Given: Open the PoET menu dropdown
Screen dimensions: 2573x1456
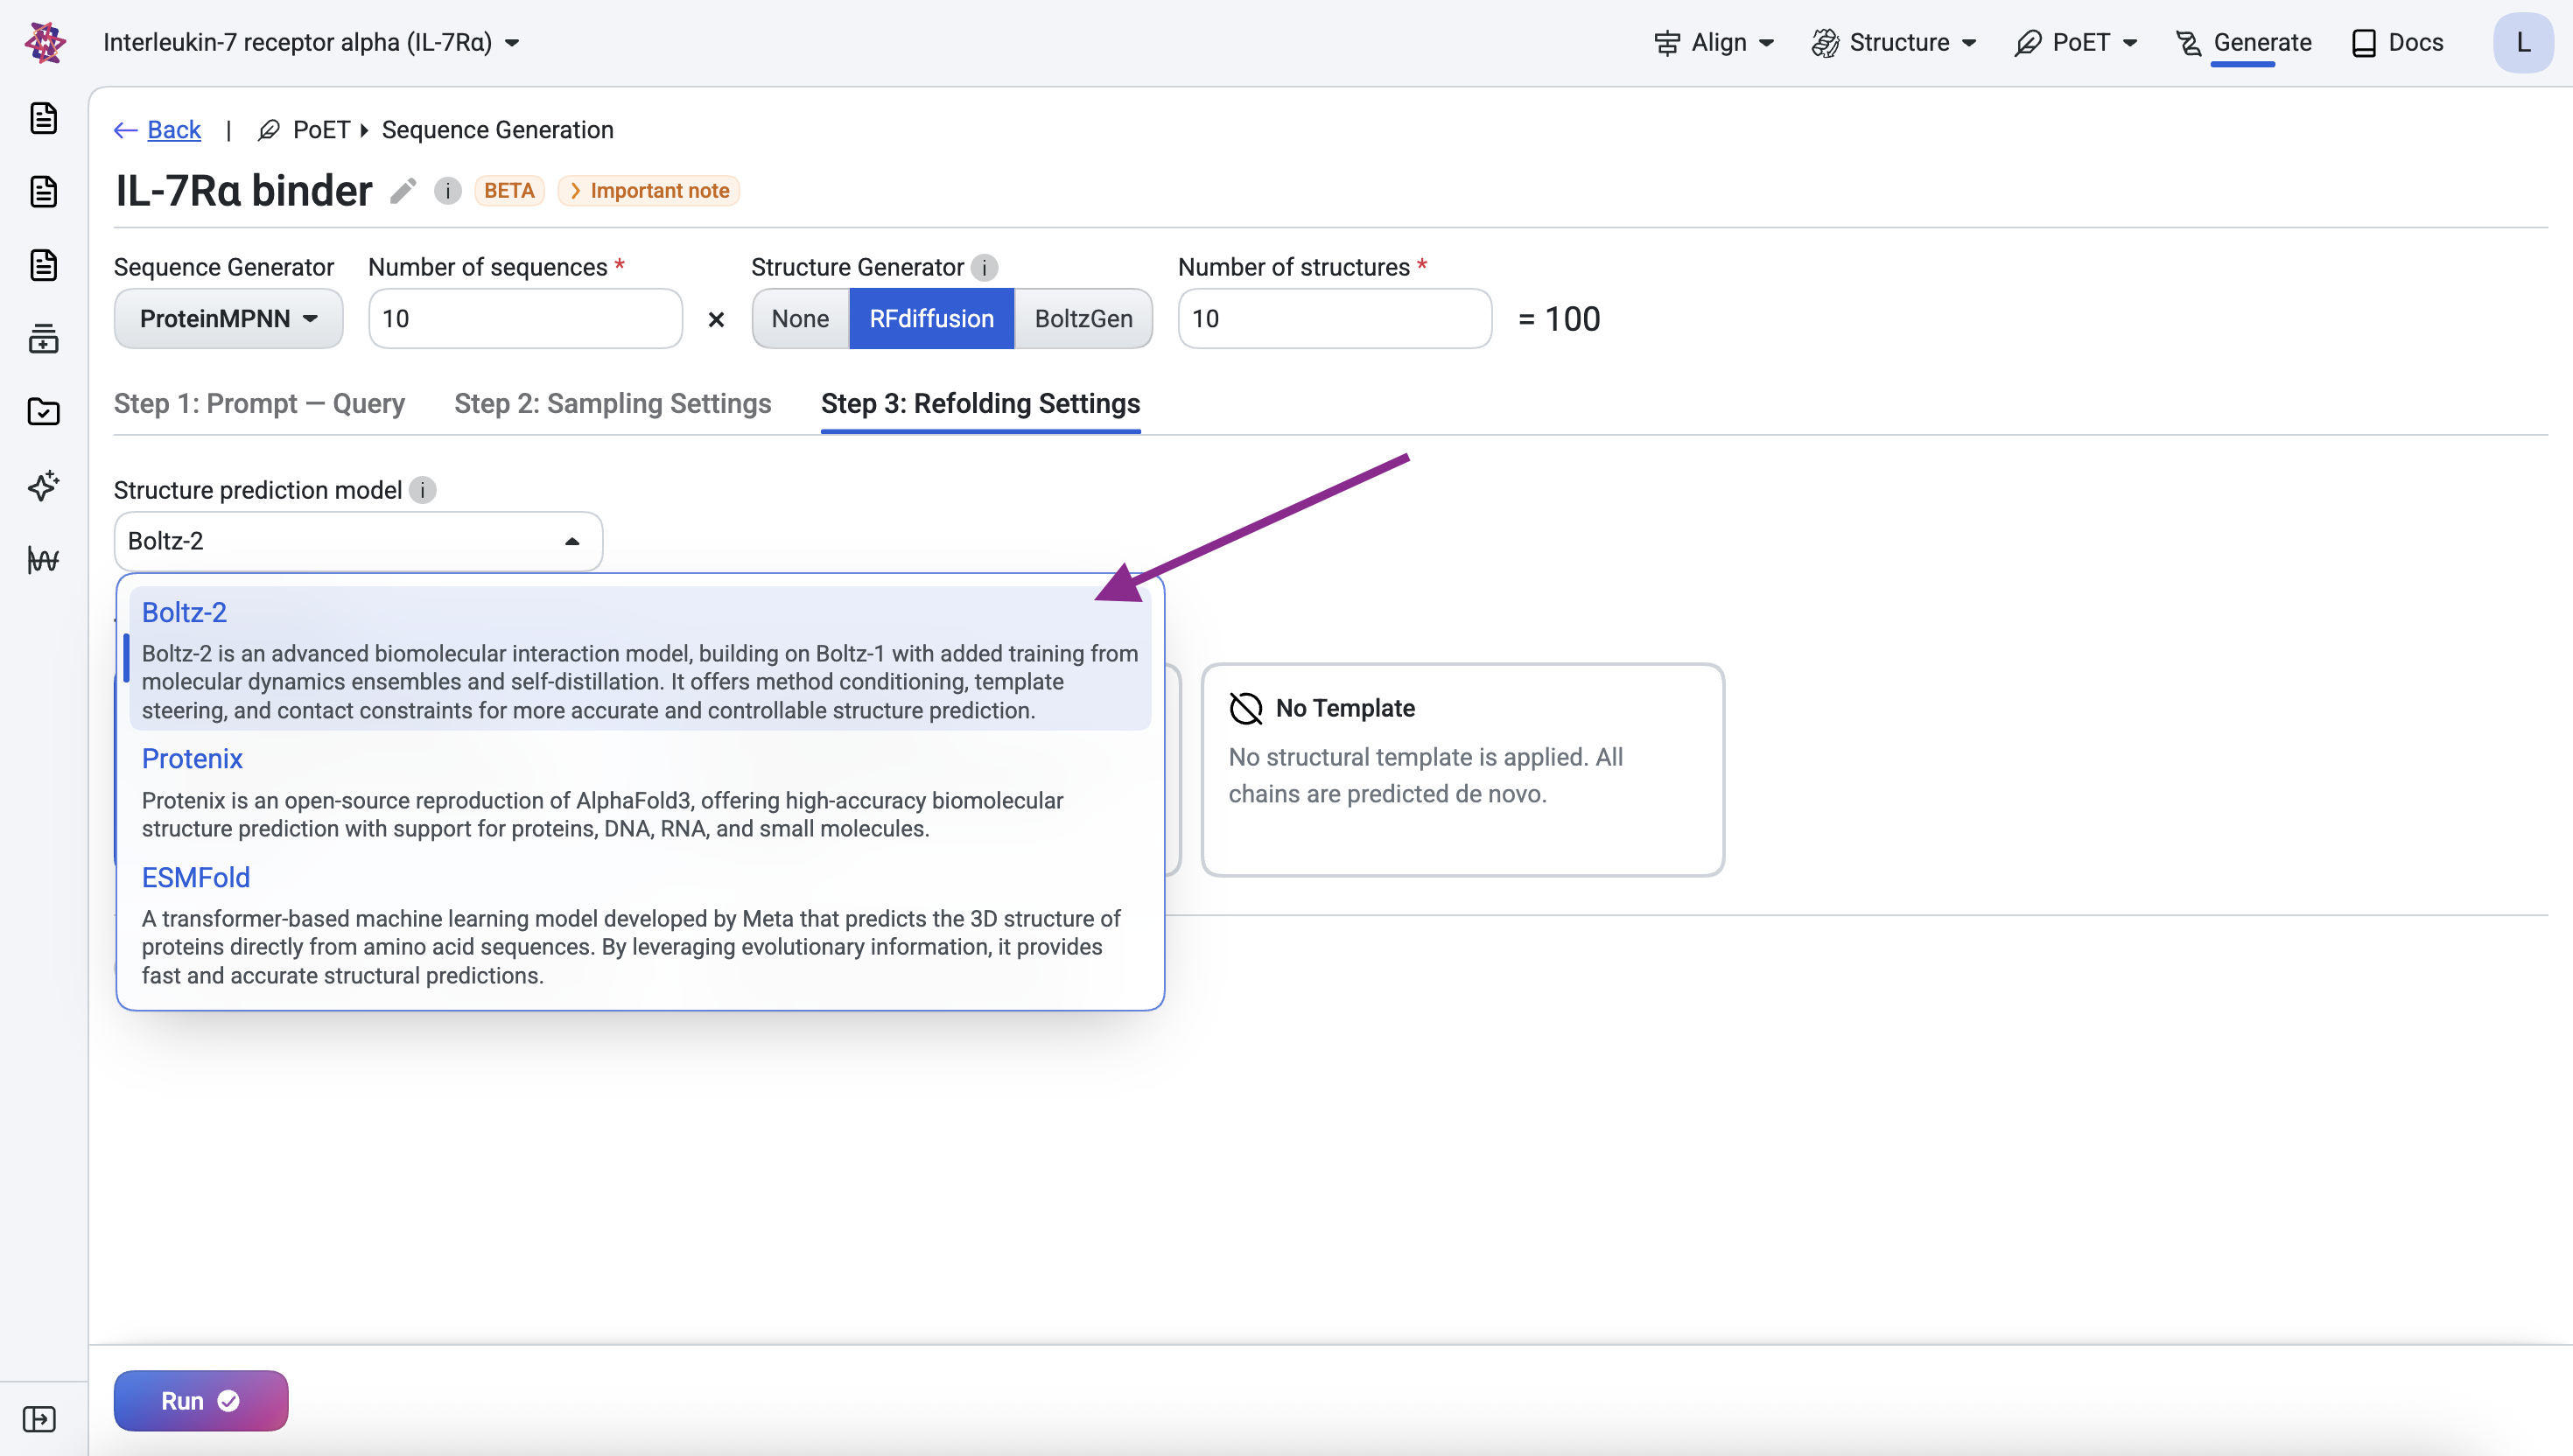Looking at the screenshot, I should (x=2076, y=43).
